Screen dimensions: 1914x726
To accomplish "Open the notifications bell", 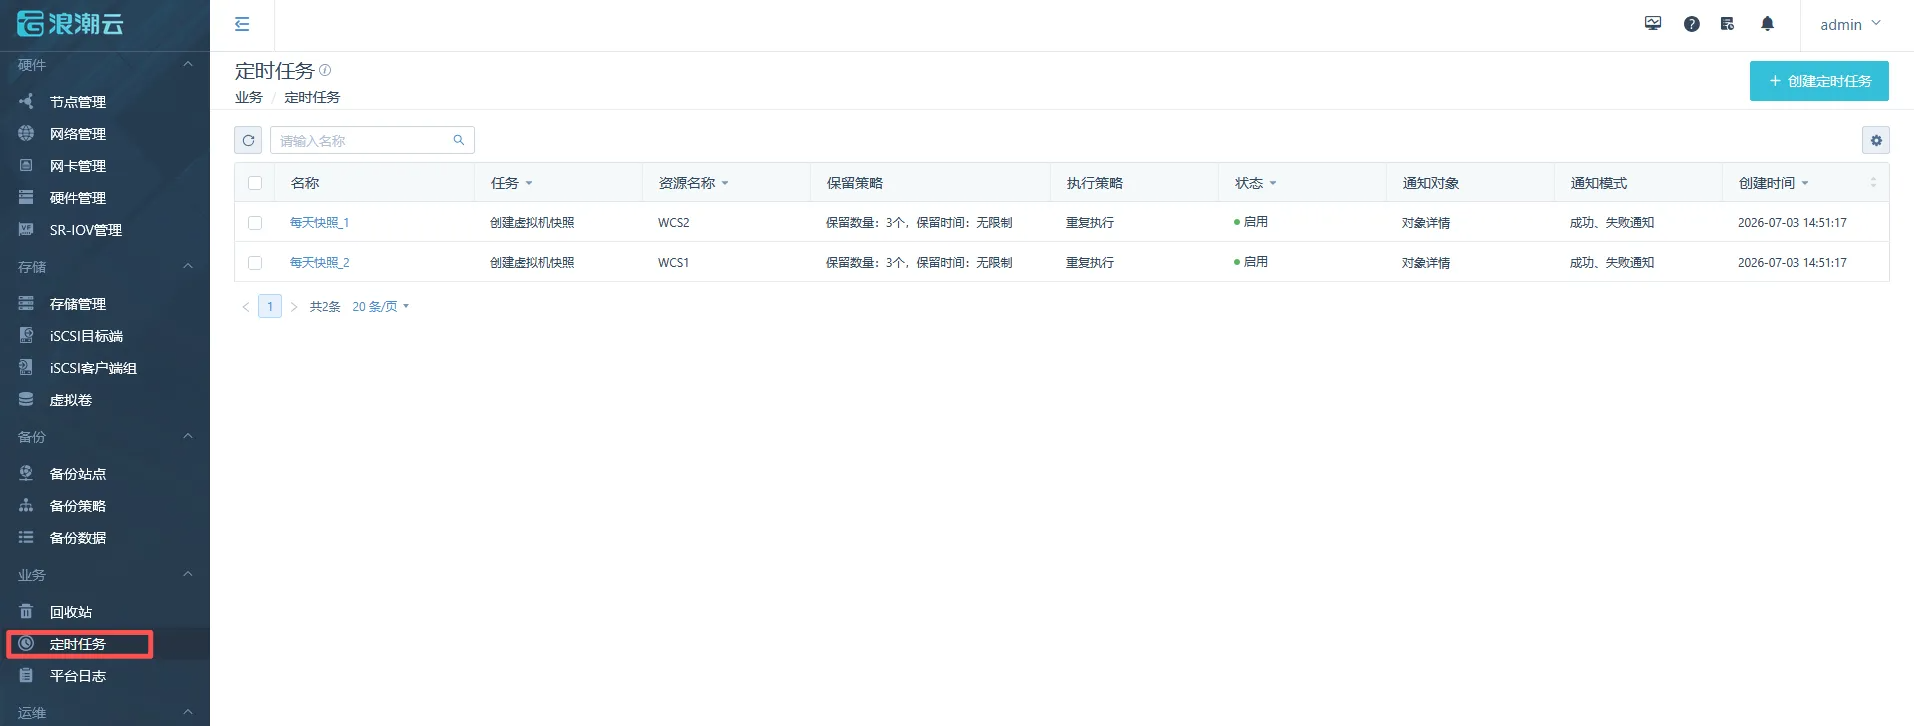I will [1767, 24].
